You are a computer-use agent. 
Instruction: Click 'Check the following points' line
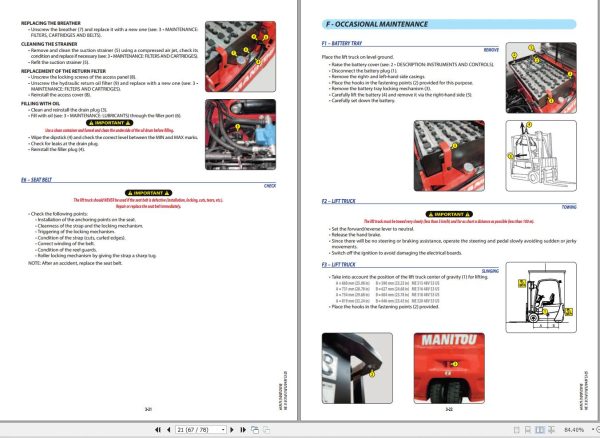point(58,214)
